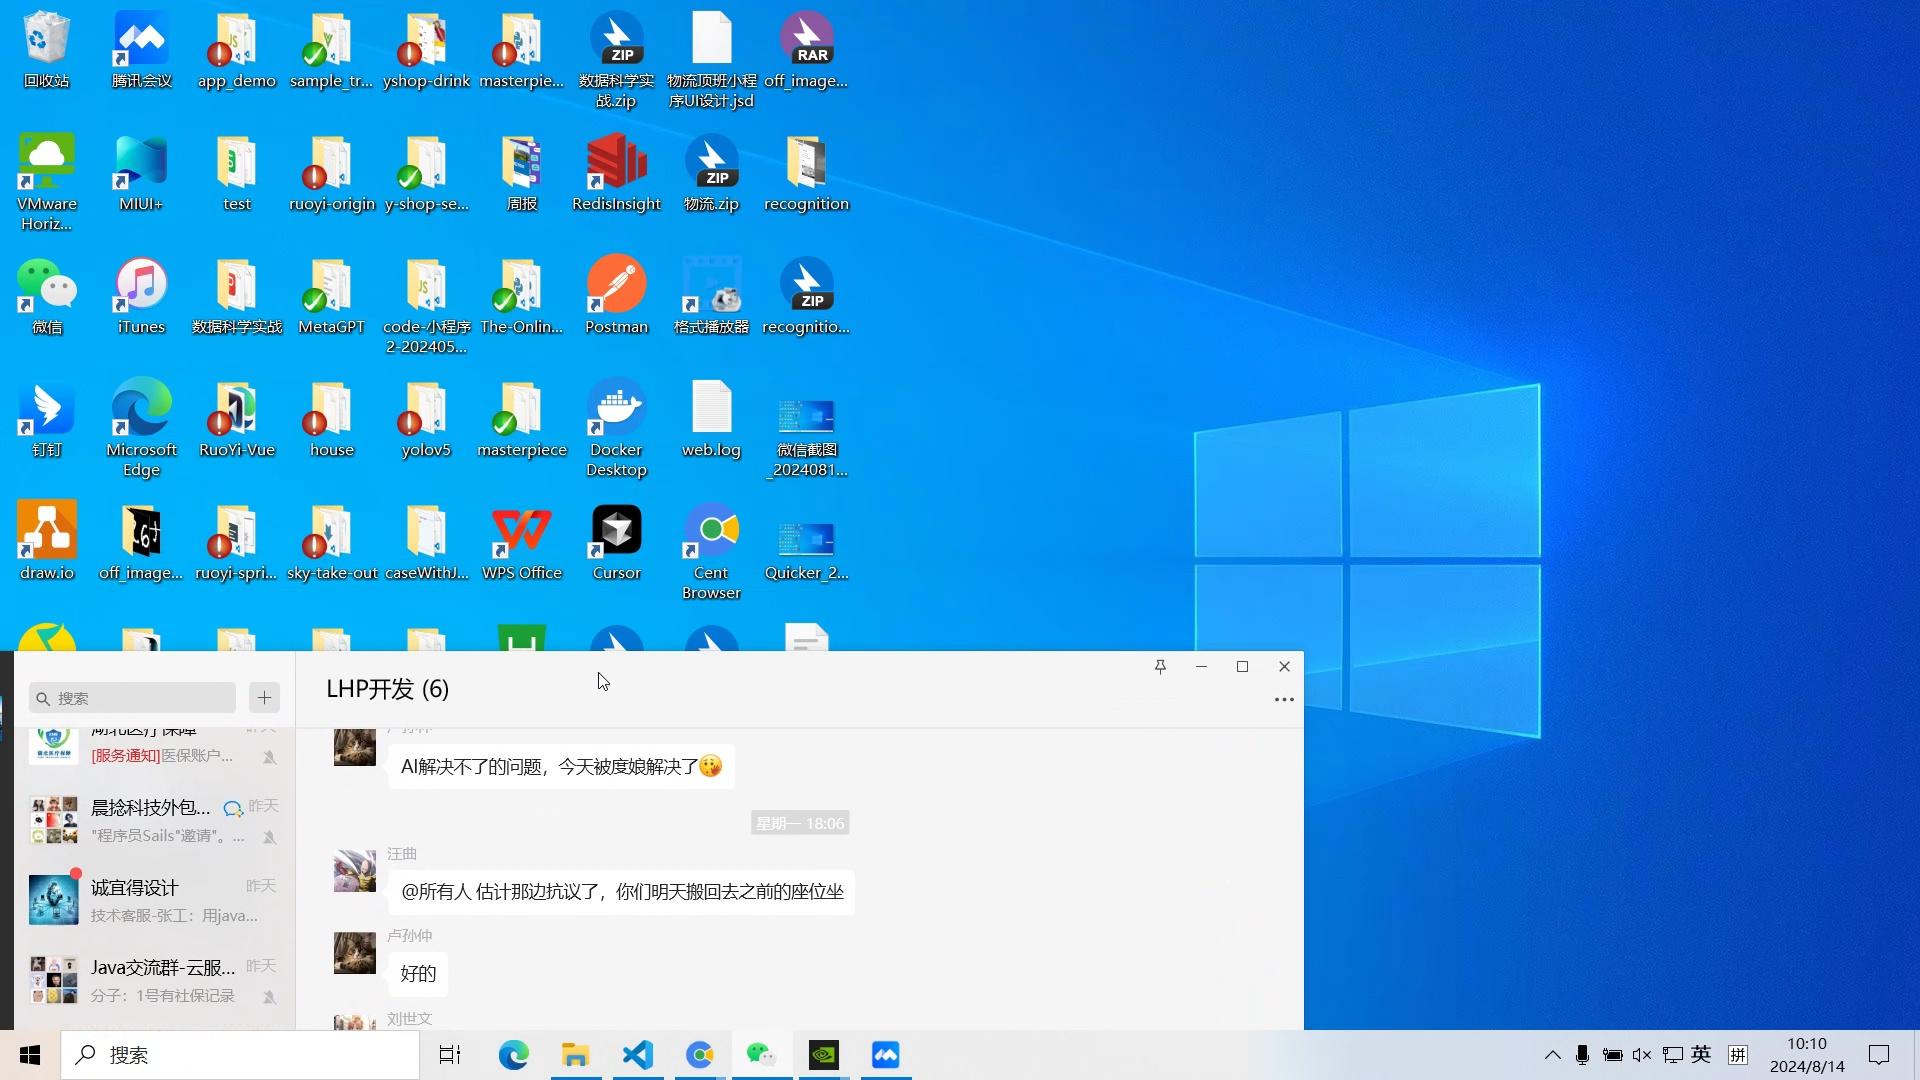Focus the WeChat search box

click(x=132, y=698)
